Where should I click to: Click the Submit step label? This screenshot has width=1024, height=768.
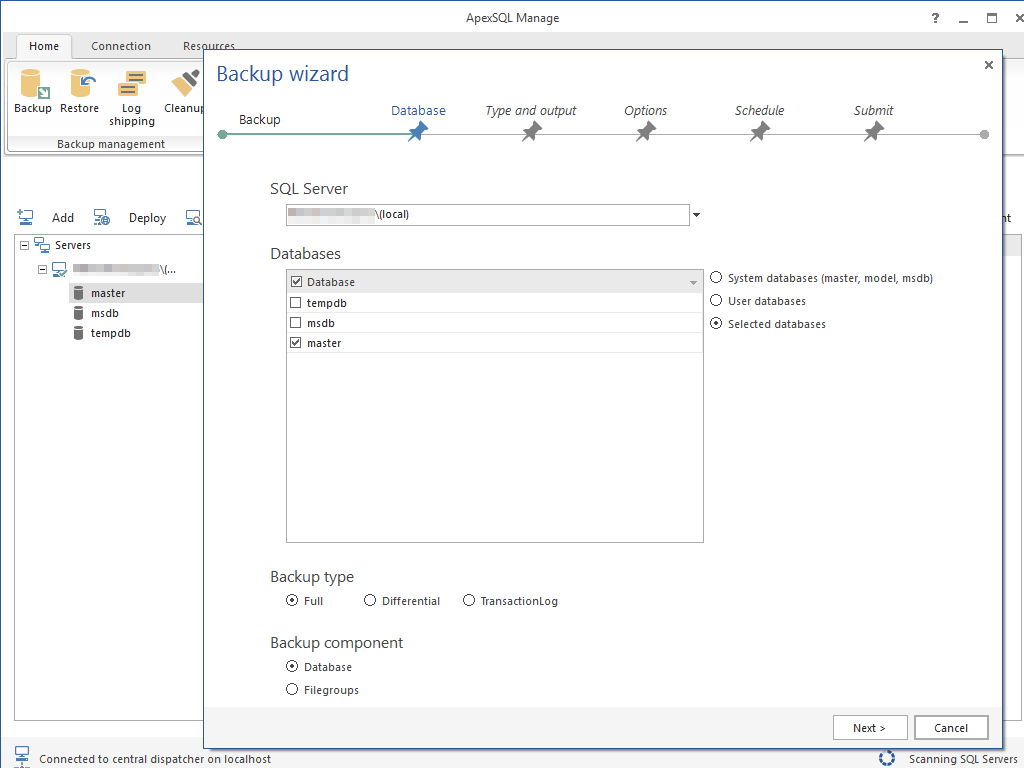[x=873, y=110]
